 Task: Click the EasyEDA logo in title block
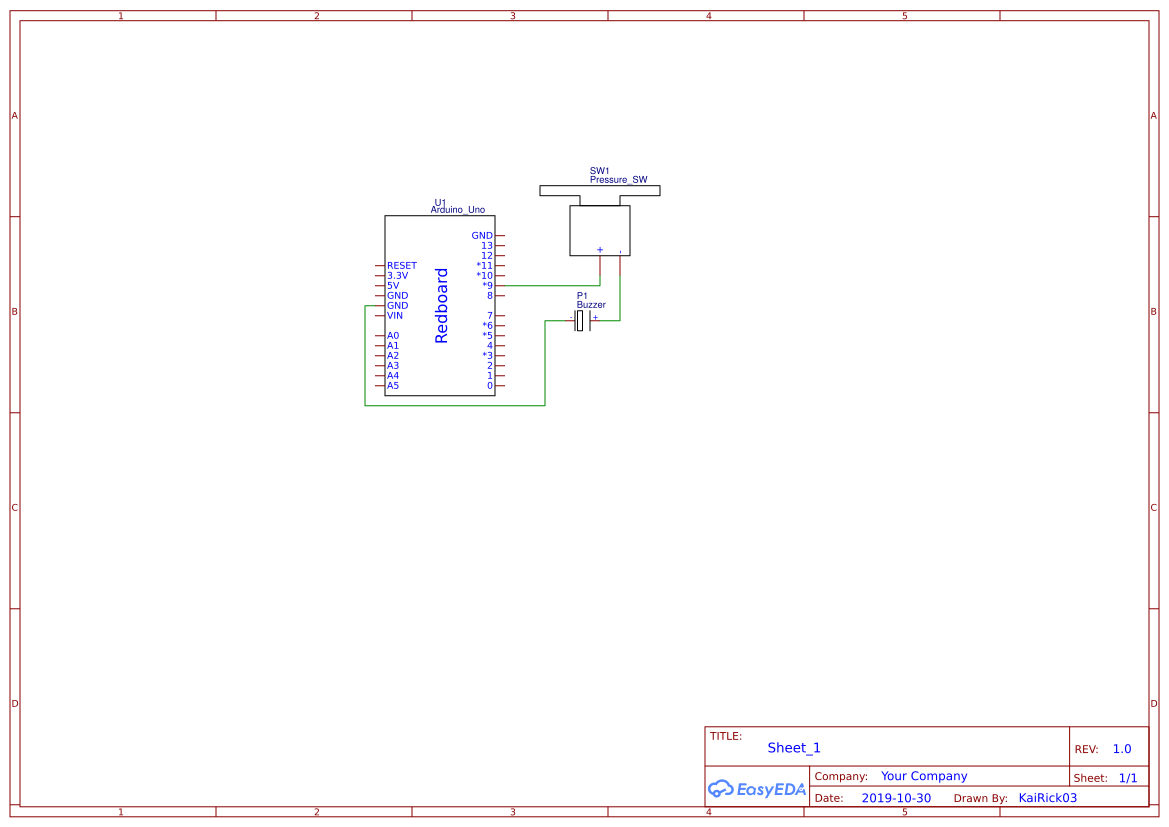tap(757, 789)
